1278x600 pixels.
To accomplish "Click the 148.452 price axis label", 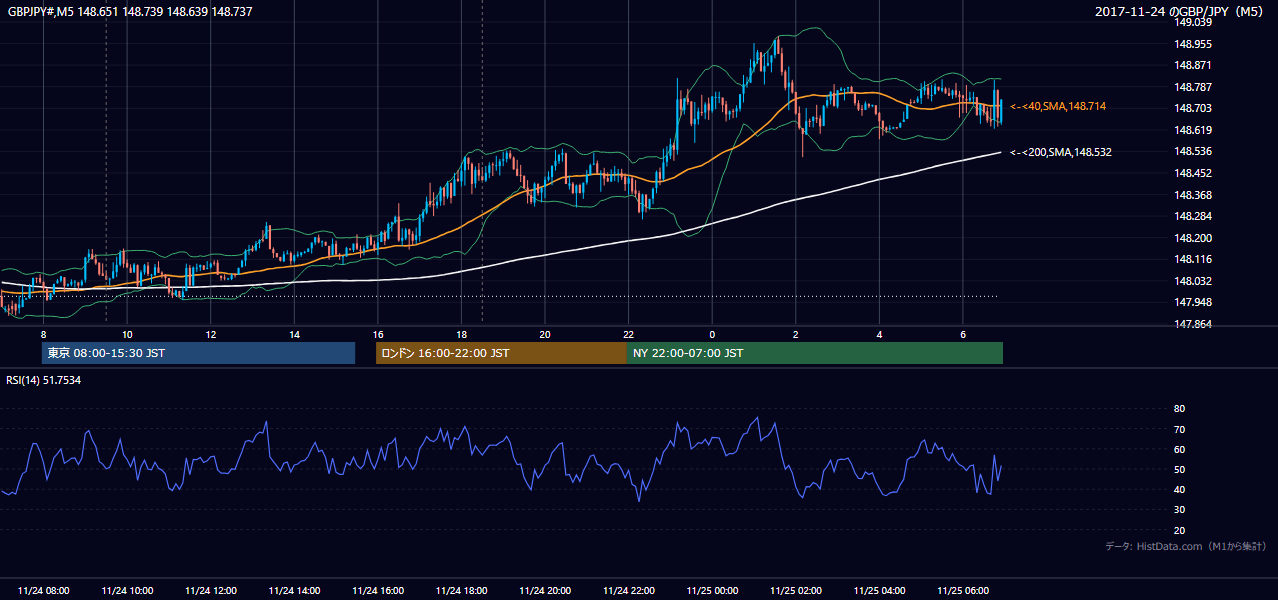I will click(1193, 173).
